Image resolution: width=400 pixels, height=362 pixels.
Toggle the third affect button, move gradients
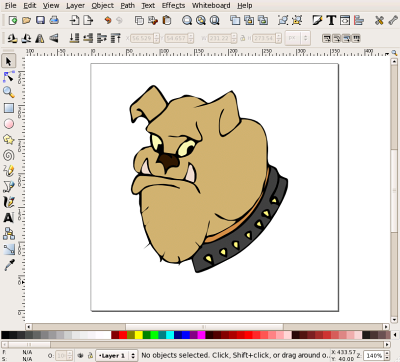pyautogui.click(x=346, y=38)
